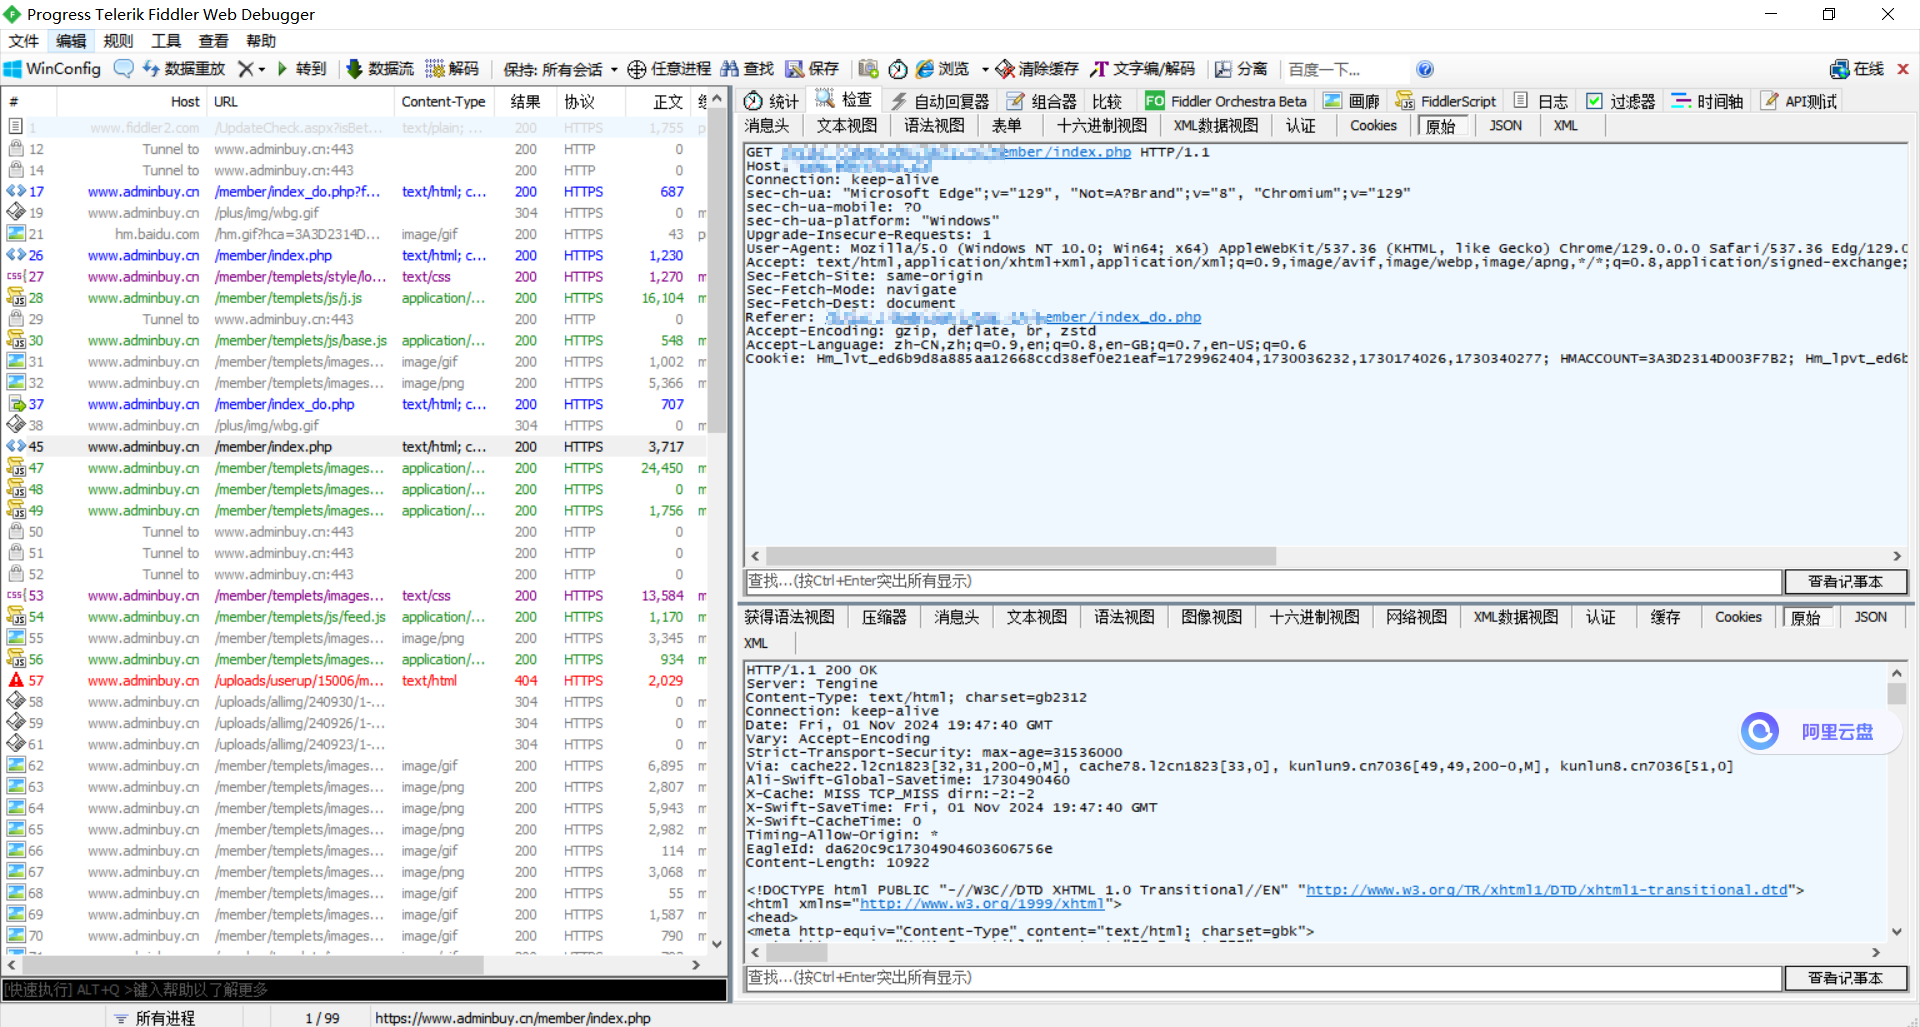
Task: Open the 文字编/解码 TextWizard tool
Action: pos(1142,69)
